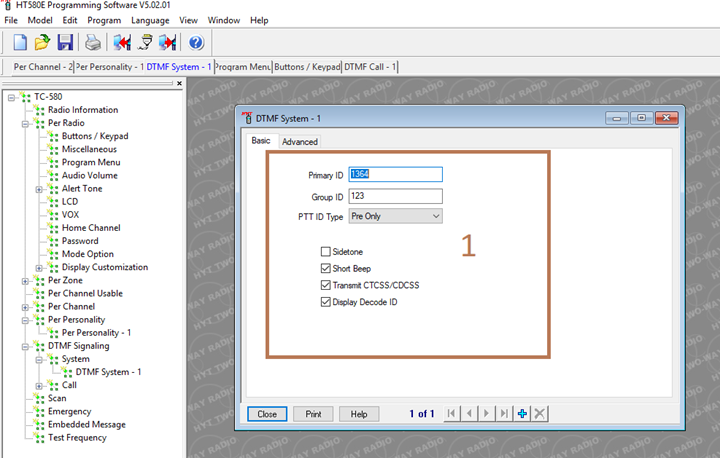720x458 pixels.
Task: Open the Window menu
Action: point(224,20)
